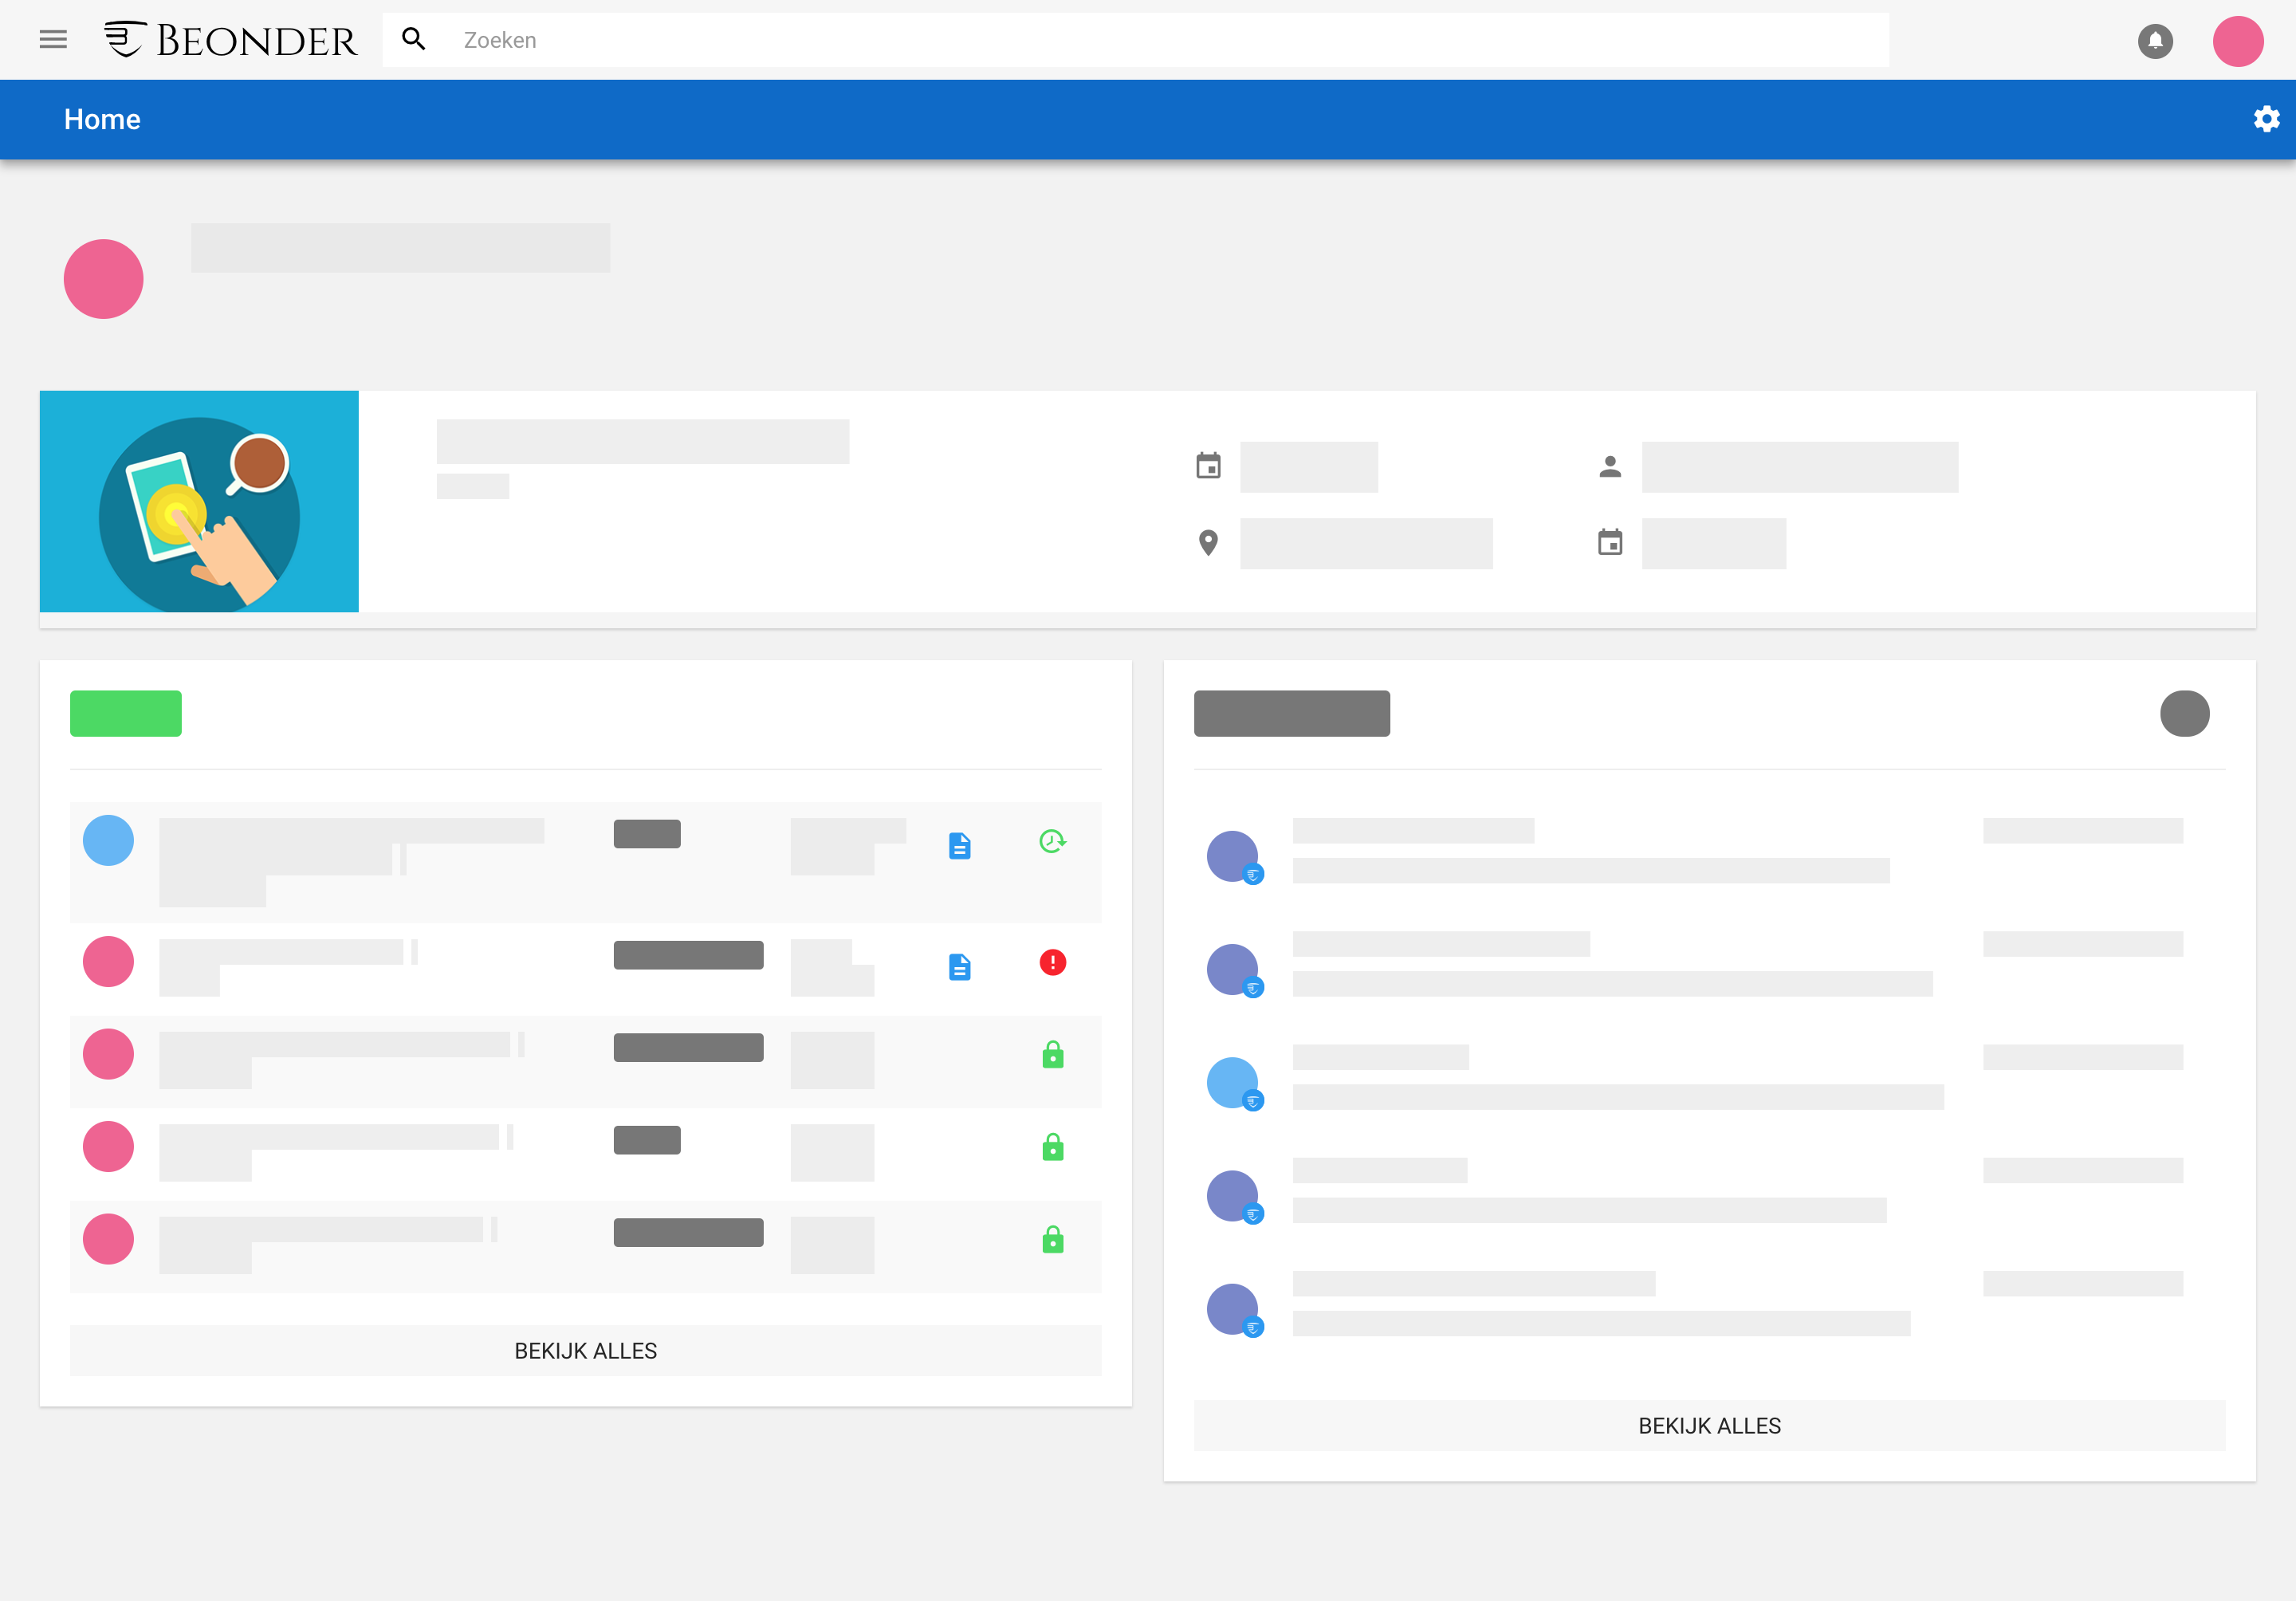Open the settings gear in blue bar
2296x1601 pixels.
pyautogui.click(x=2266, y=119)
